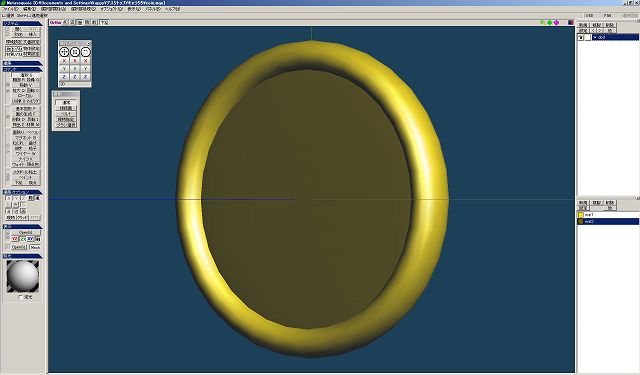Open the オブジェクト menu
Viewport: 640px width, 375px height.
pos(111,9)
